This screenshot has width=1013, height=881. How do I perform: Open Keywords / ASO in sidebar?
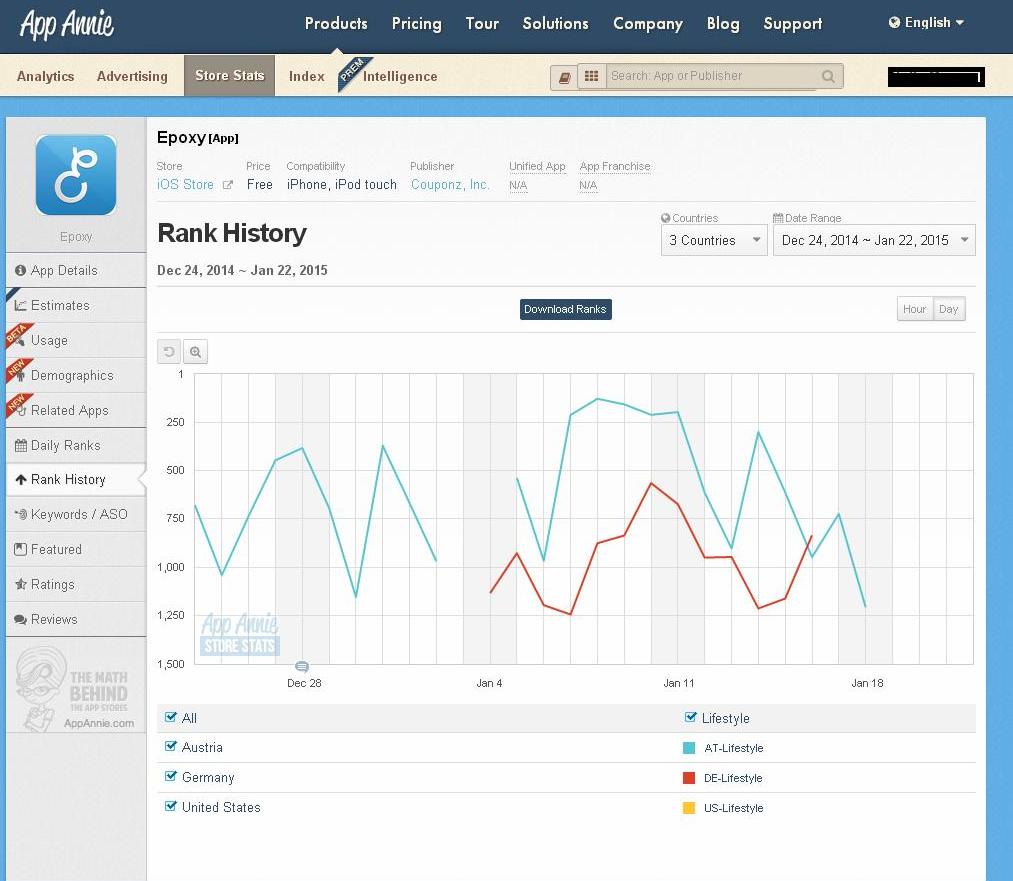[x=76, y=514]
